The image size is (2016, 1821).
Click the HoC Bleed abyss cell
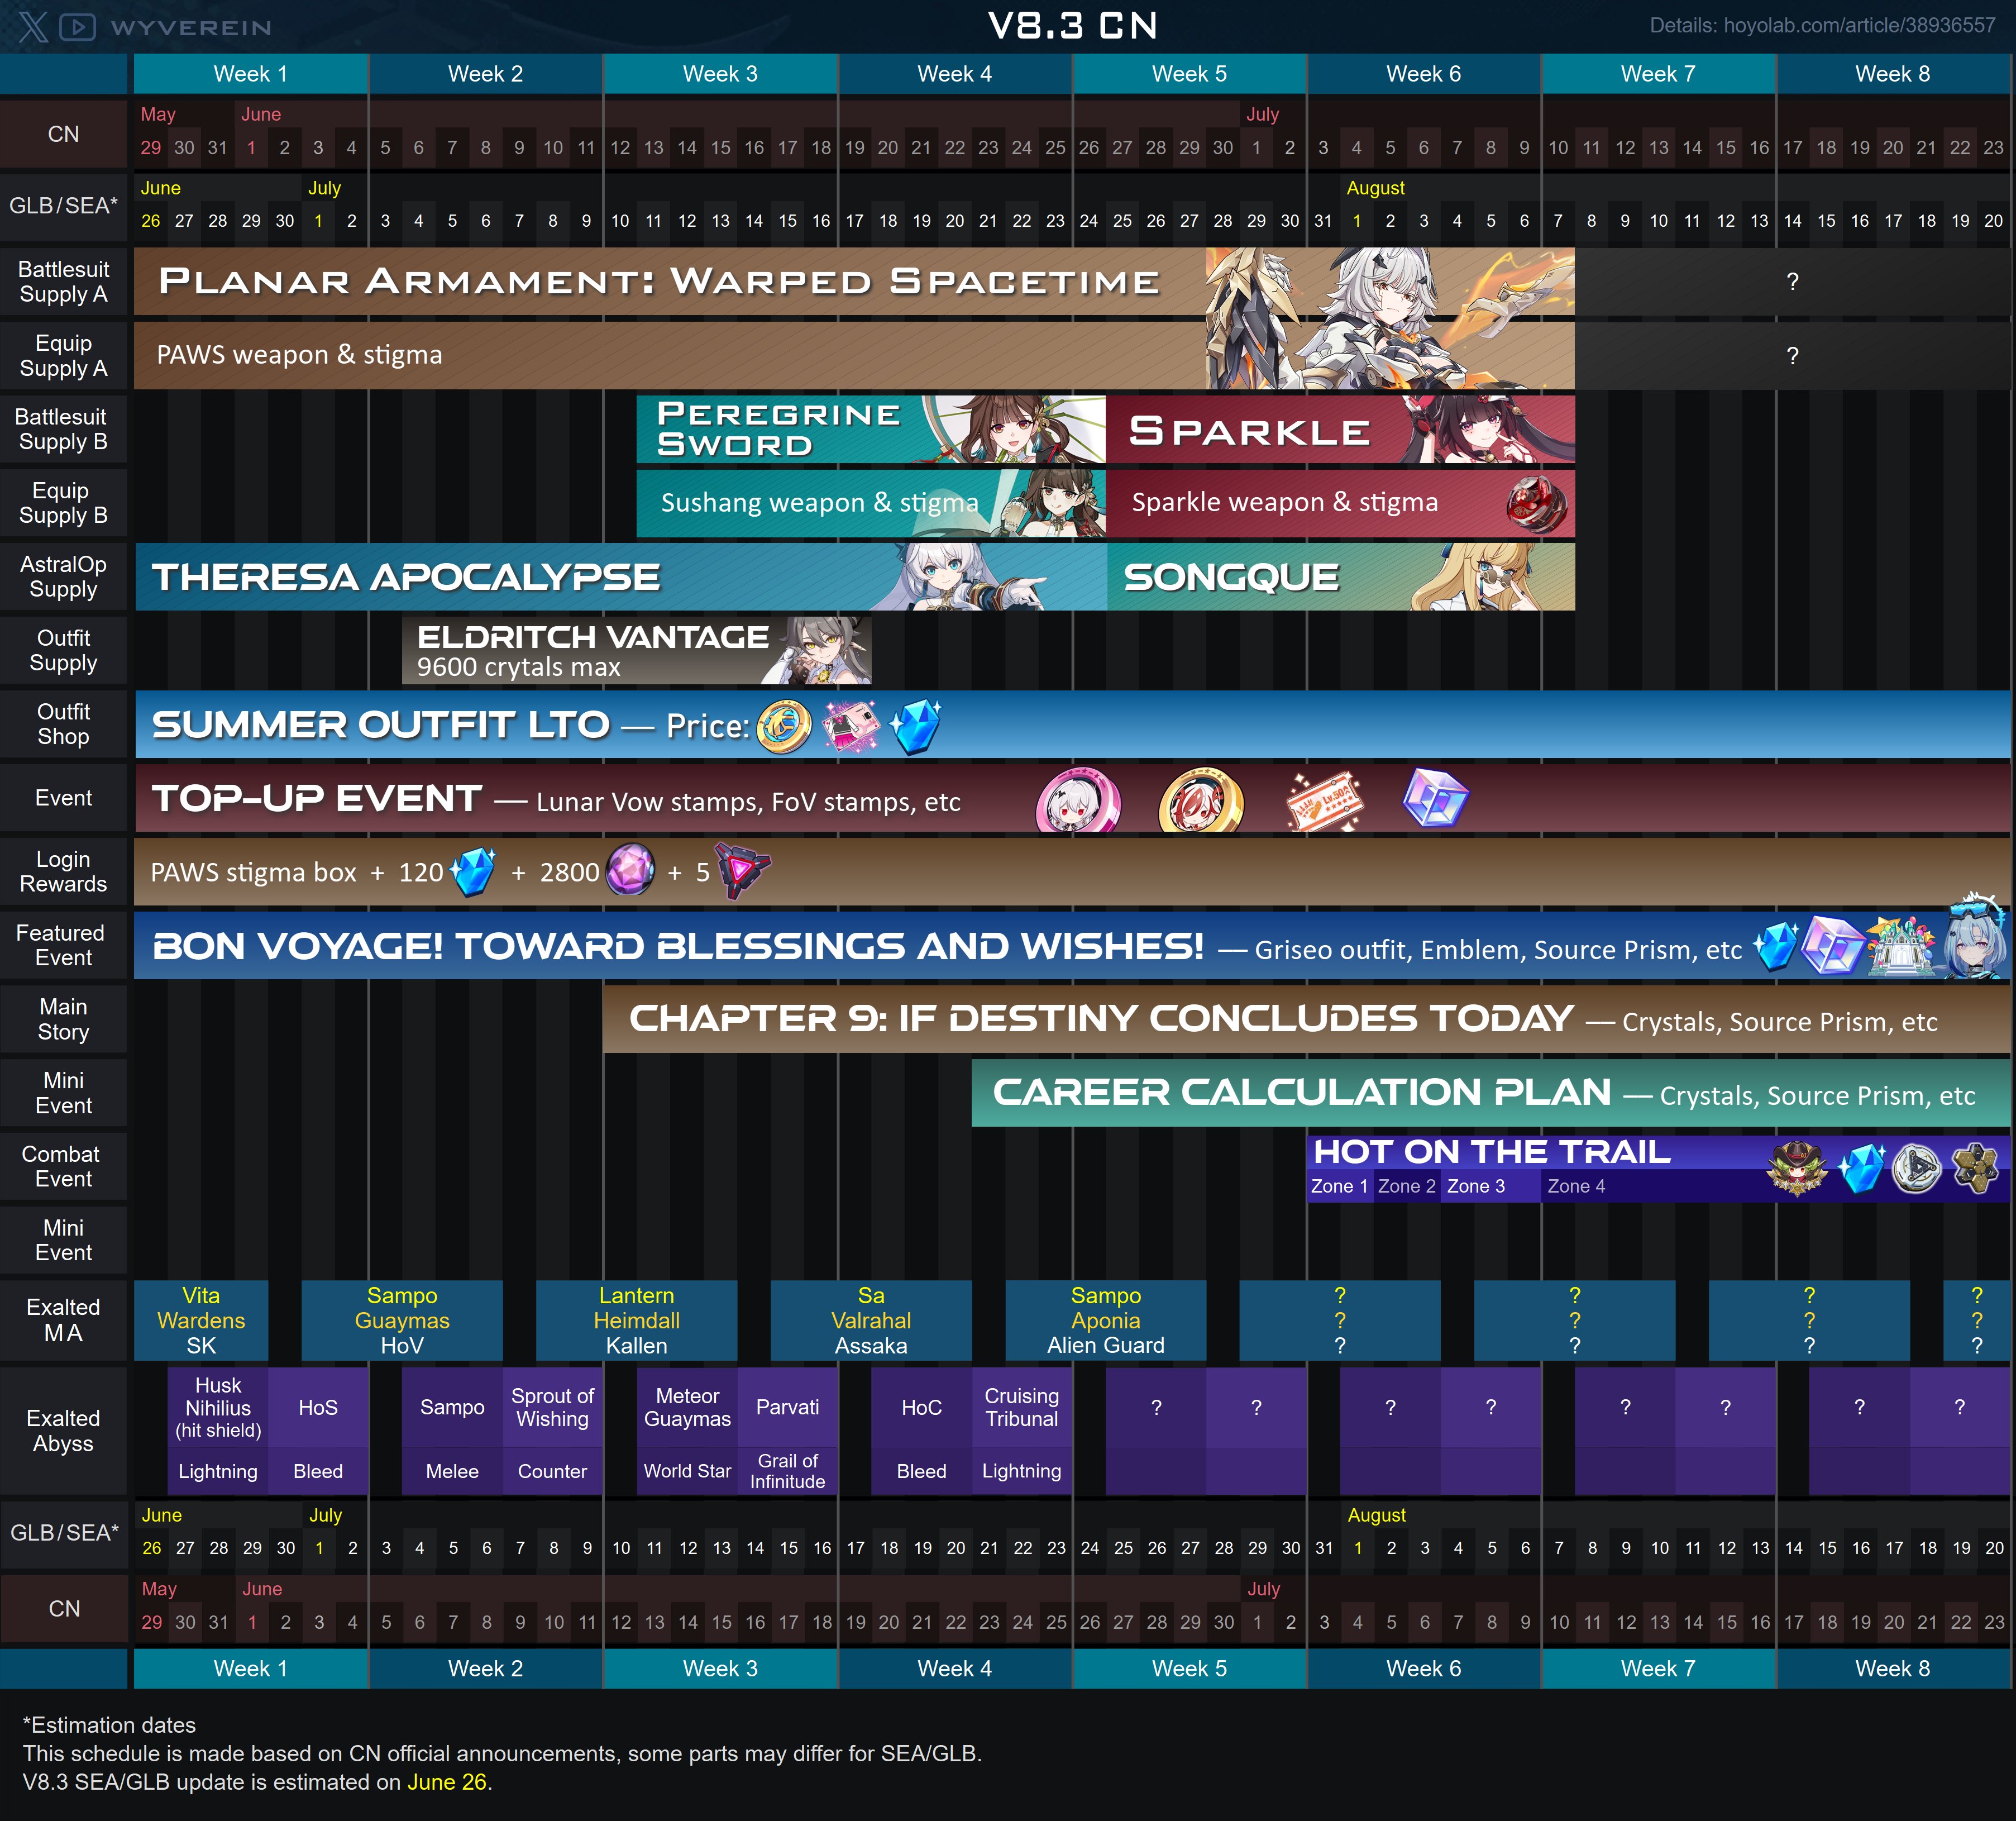921,1431
